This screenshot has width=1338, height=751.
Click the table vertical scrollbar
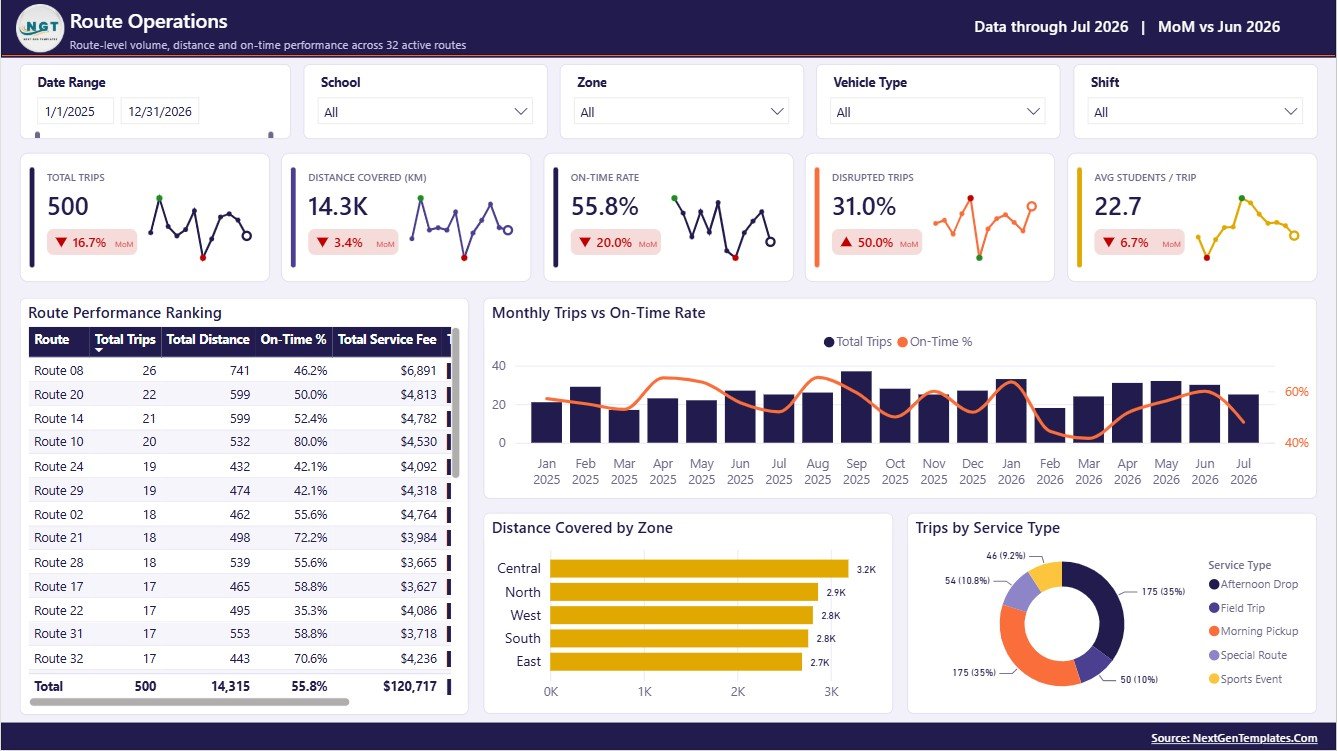(456, 402)
